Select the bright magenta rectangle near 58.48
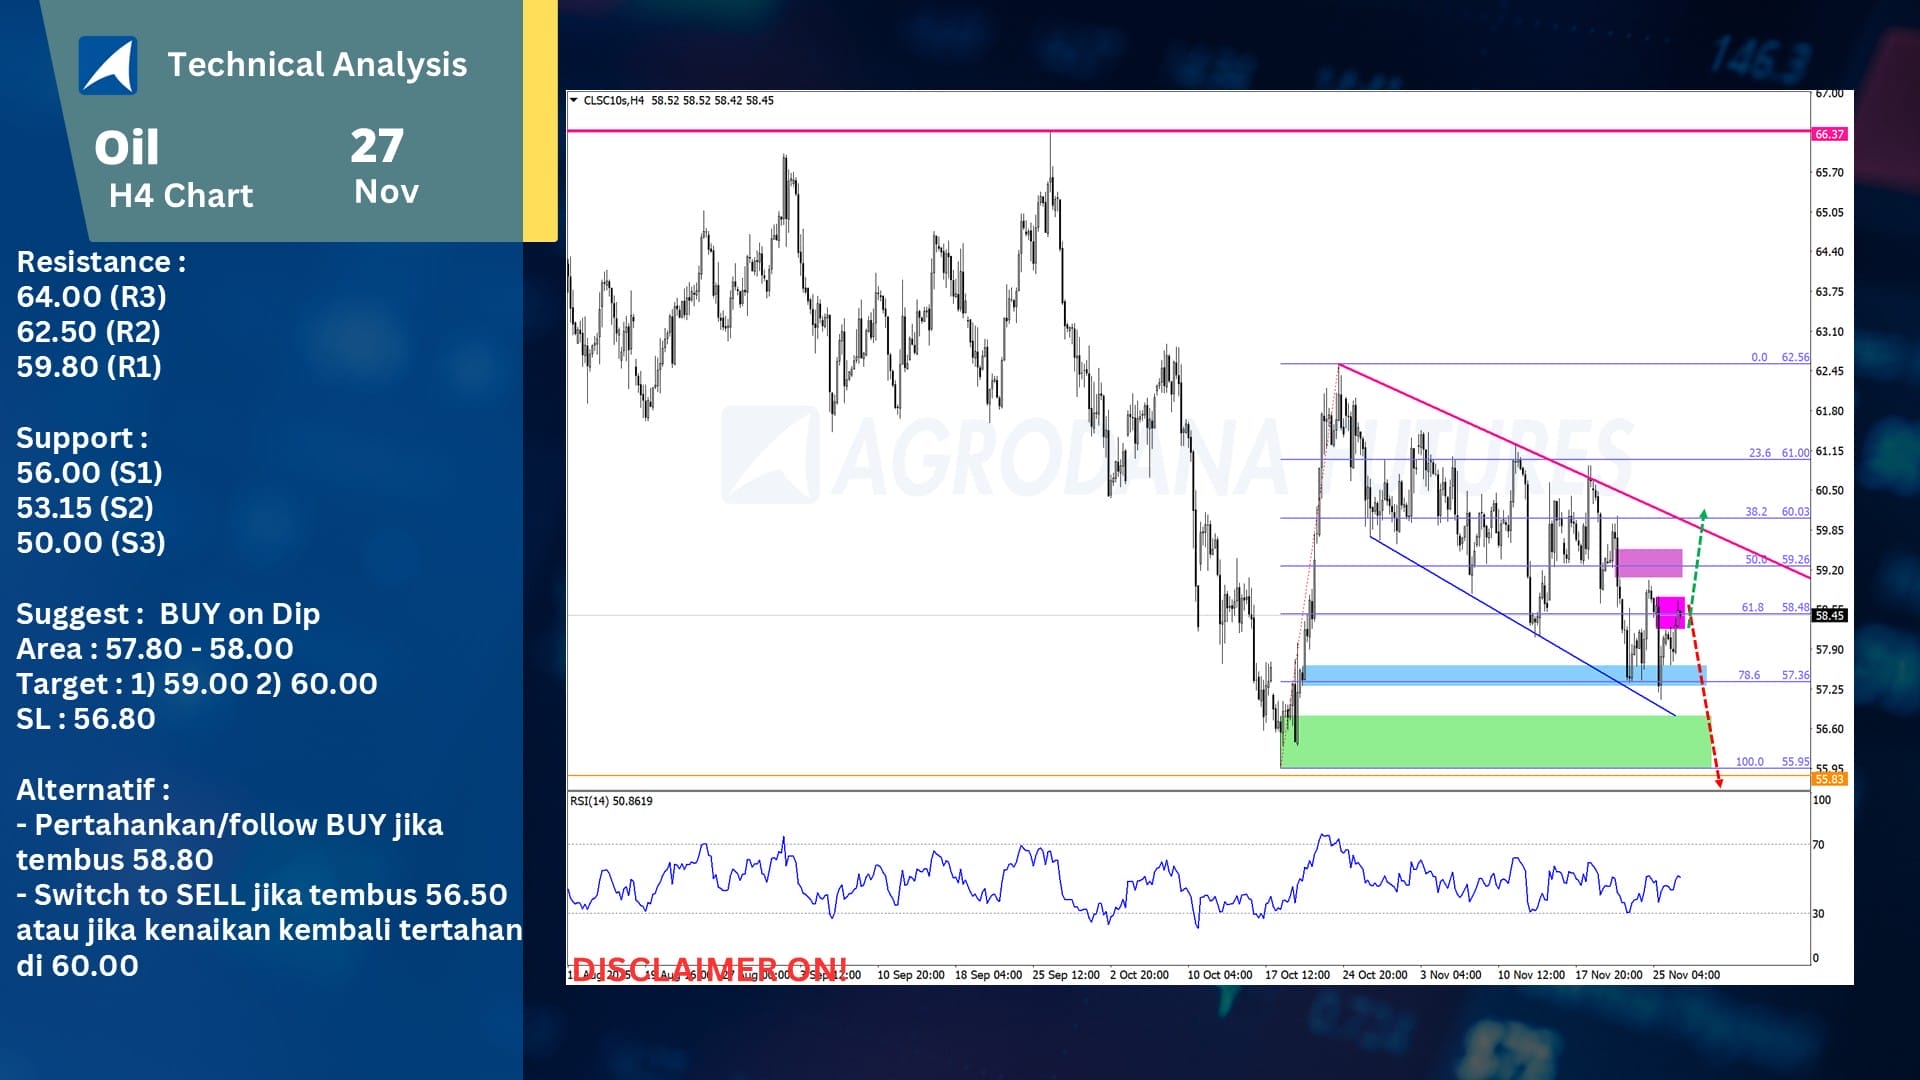The width and height of the screenshot is (1920, 1080). (1670, 612)
